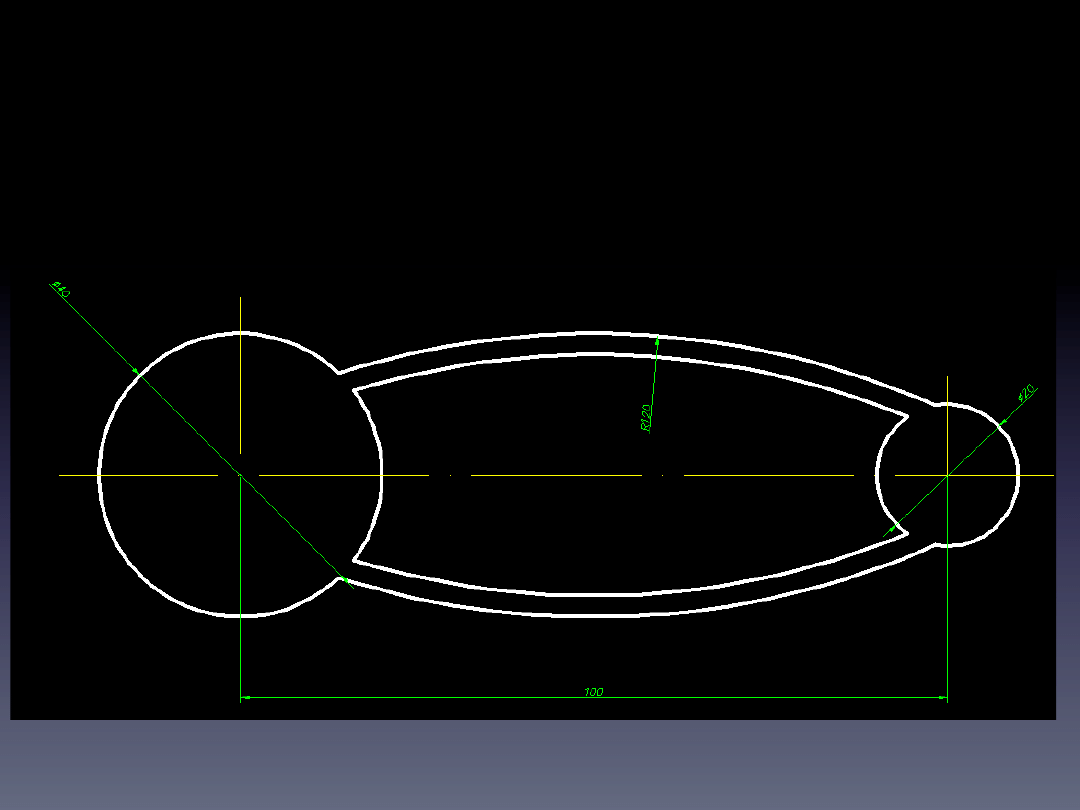The image size is (1080, 810).
Task: Click the Ø40 diameter dimension label
Action: [x=60, y=290]
